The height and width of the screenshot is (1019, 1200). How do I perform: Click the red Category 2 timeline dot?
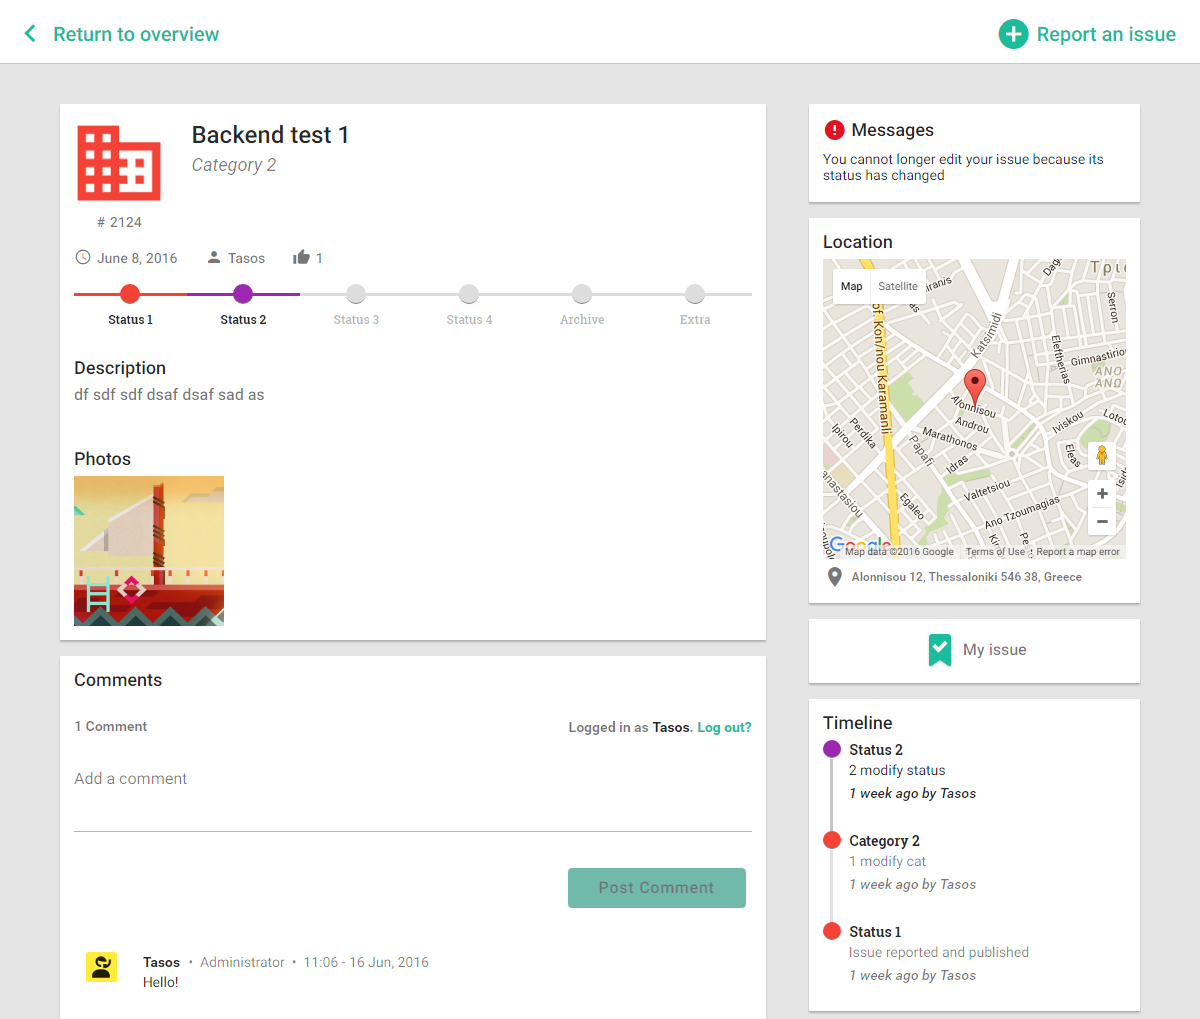(832, 840)
